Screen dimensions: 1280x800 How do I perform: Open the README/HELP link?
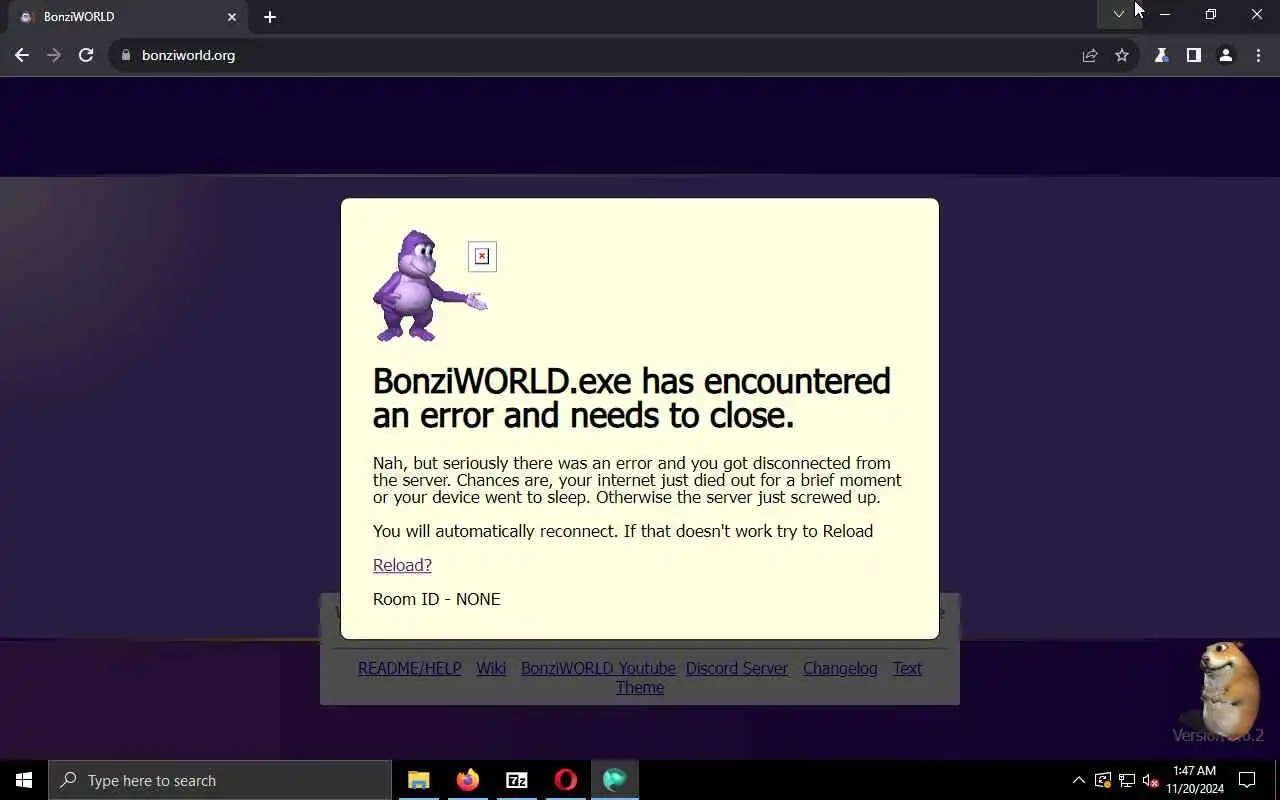tap(410, 668)
